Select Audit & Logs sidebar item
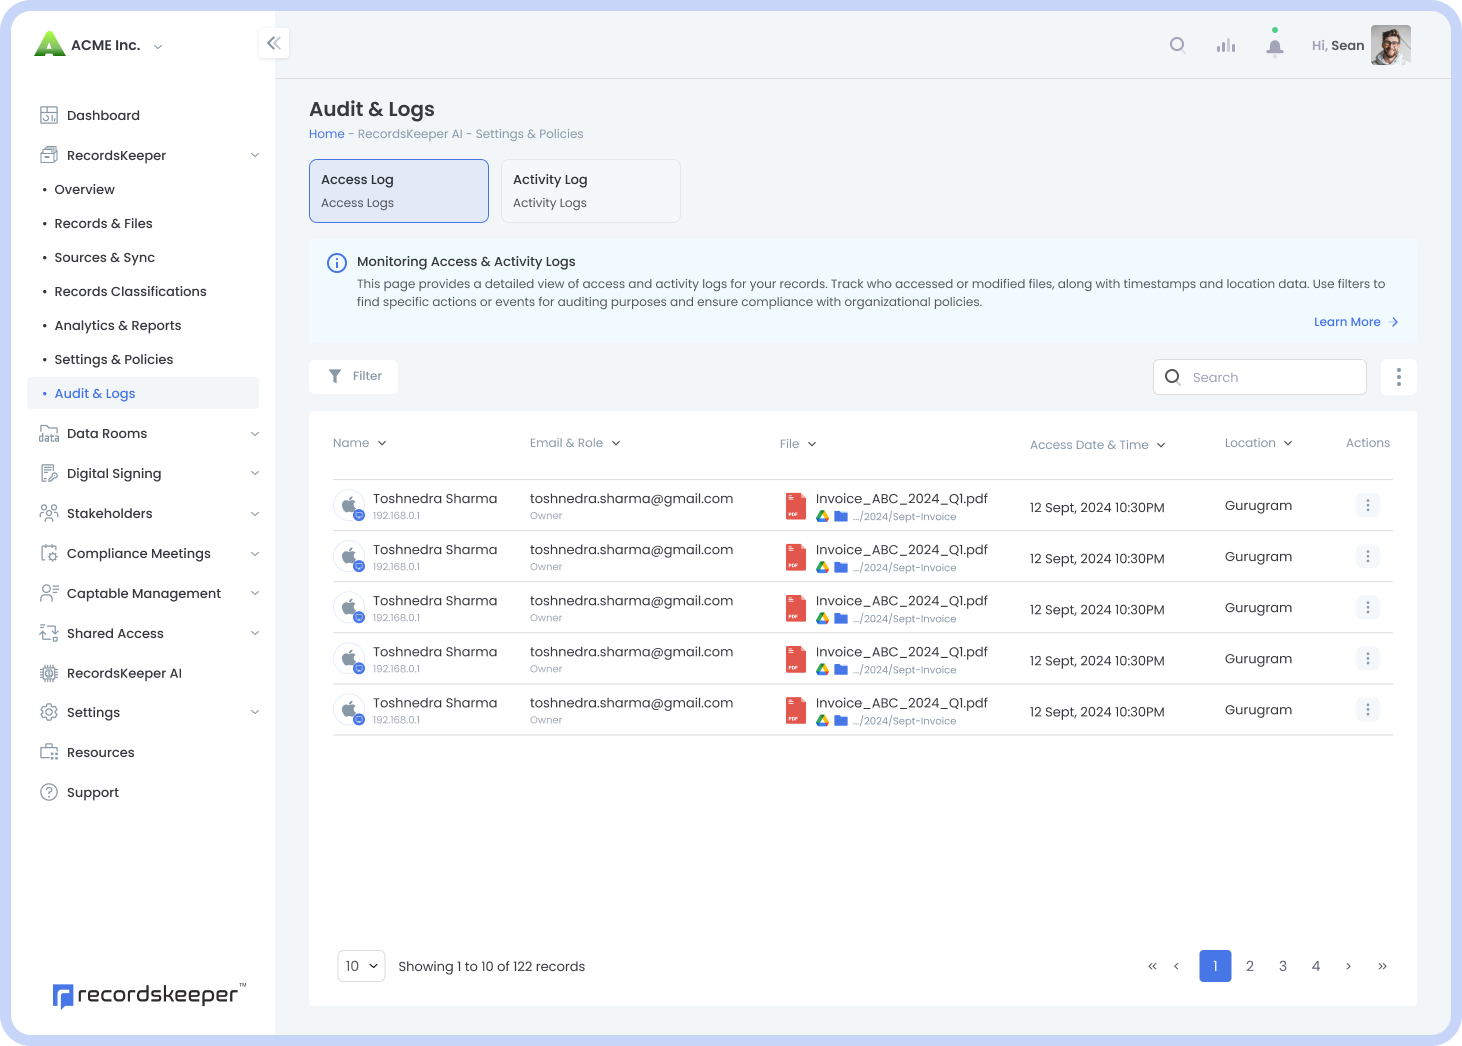This screenshot has width=1462, height=1046. pyautogui.click(x=143, y=393)
